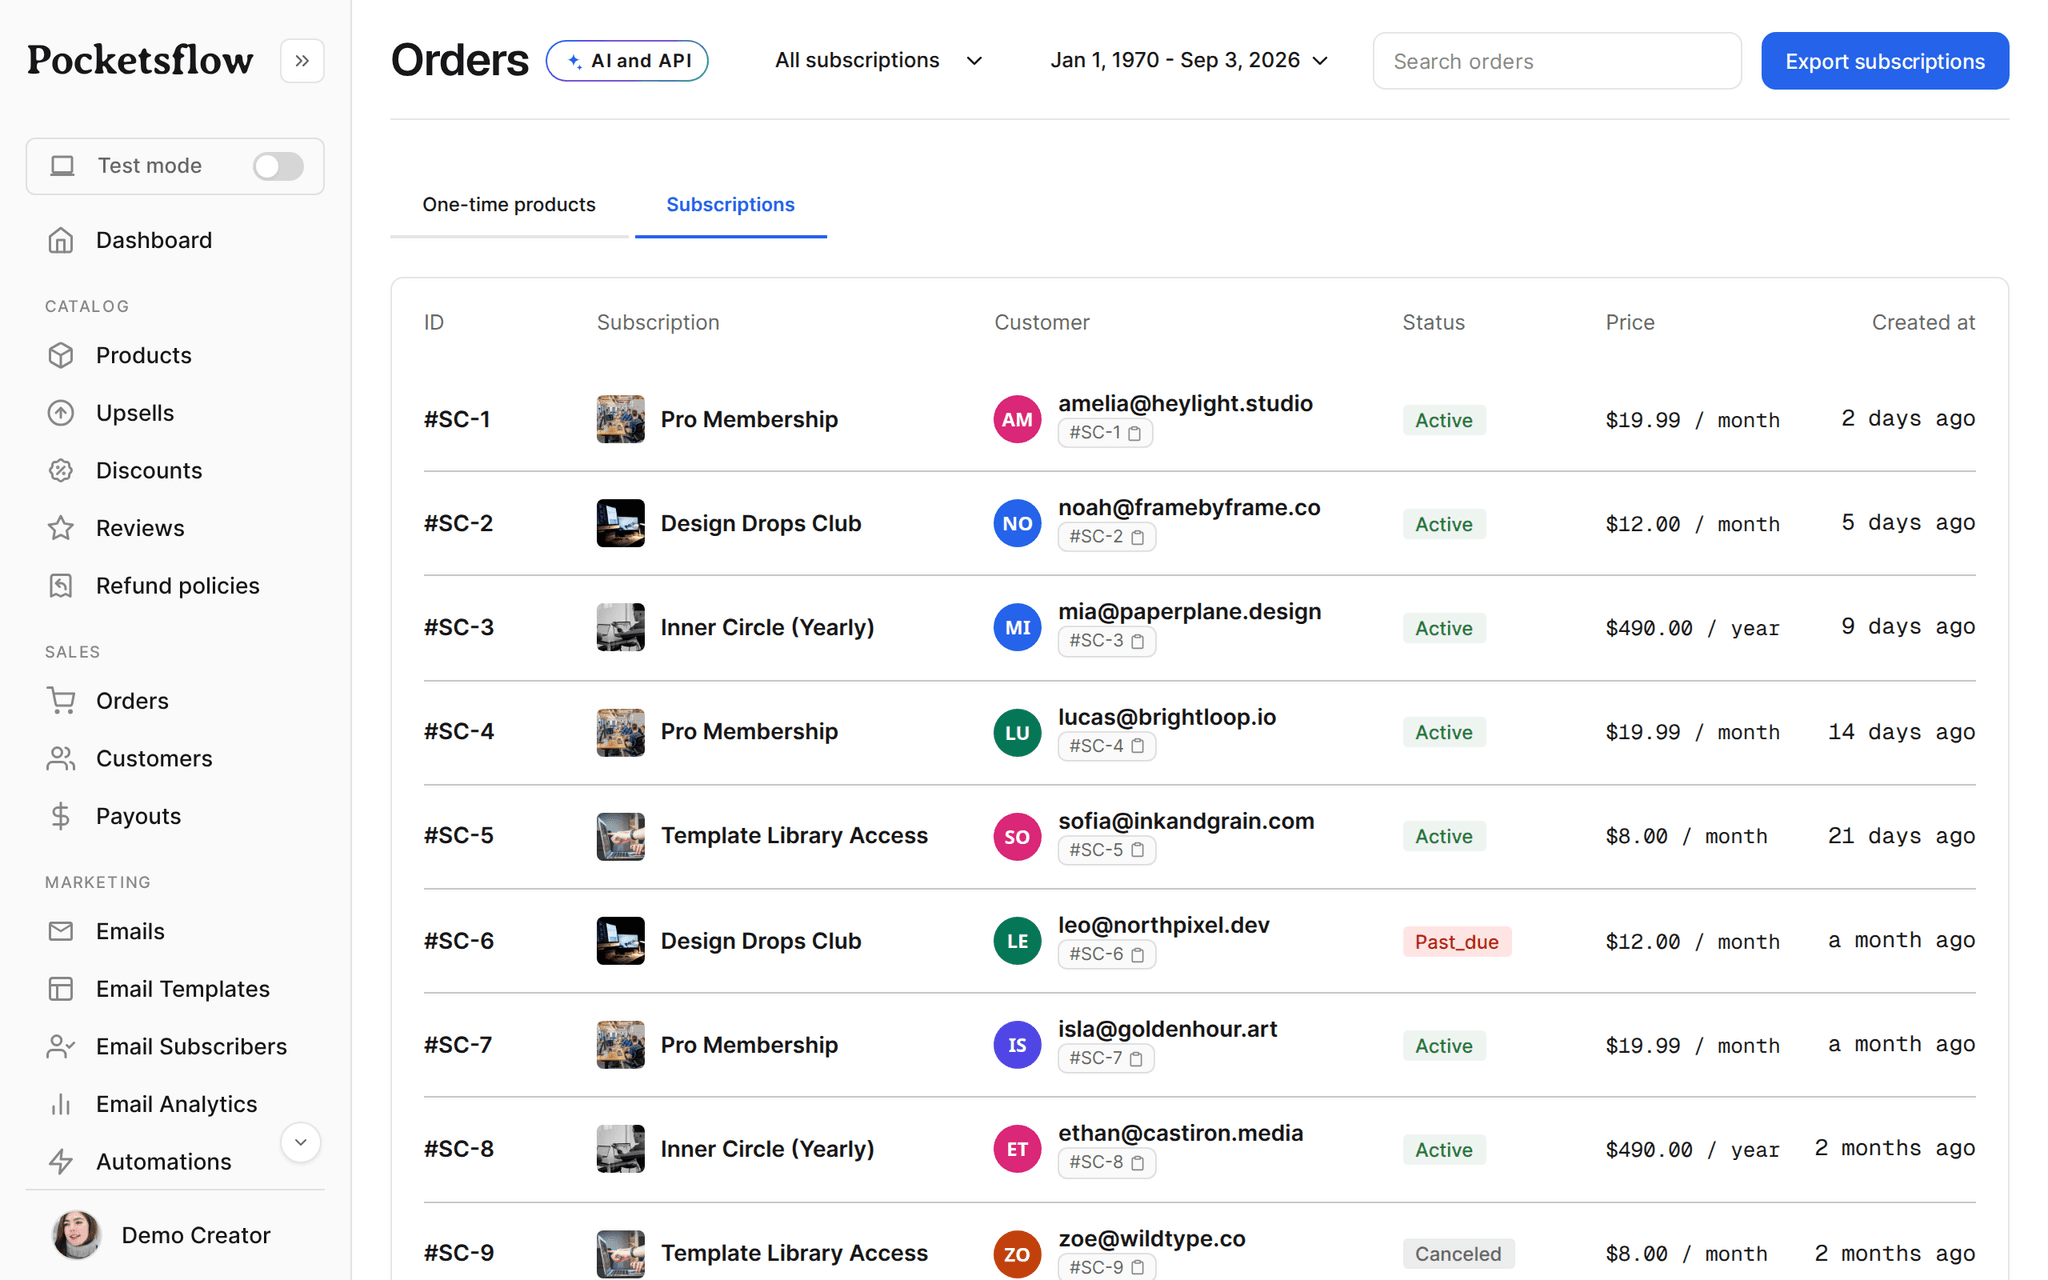Open Products in the catalog
The height and width of the screenshot is (1280, 2048).
144,355
